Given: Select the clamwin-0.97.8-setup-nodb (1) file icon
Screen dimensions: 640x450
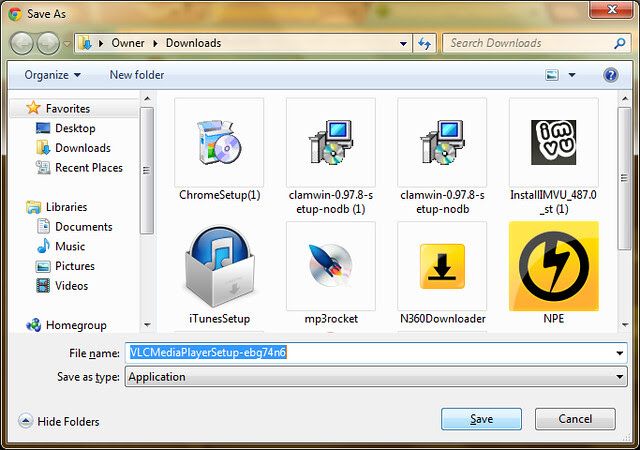Looking at the screenshot, I should 331,142.
